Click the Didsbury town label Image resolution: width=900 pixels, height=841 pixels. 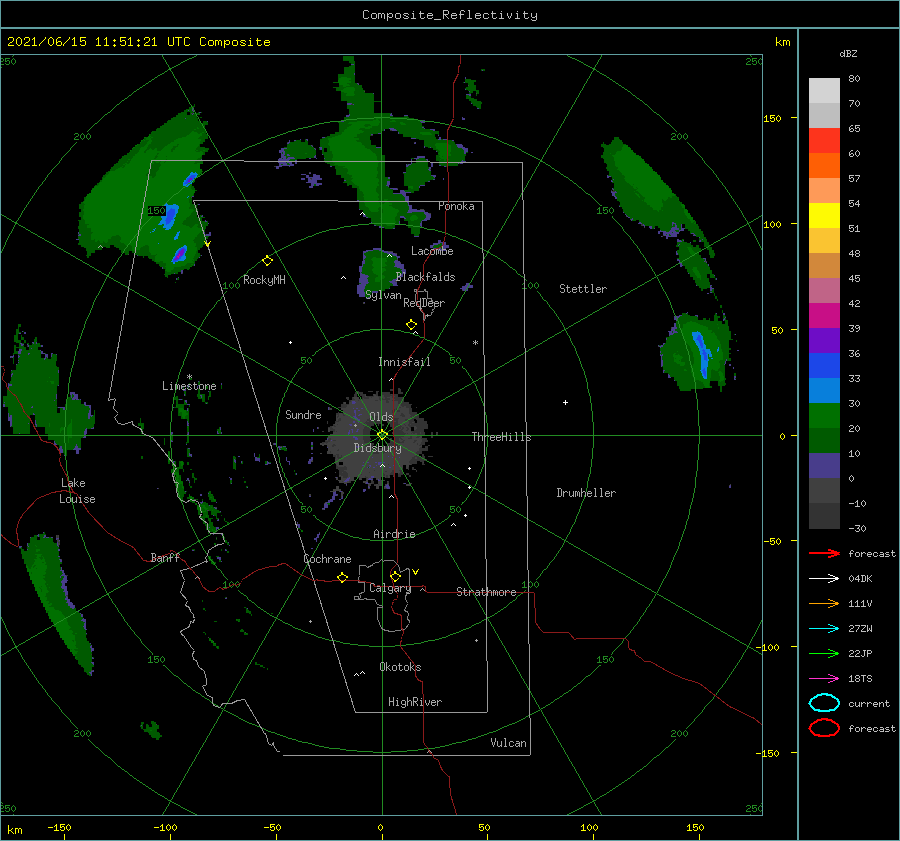pyautogui.click(x=377, y=448)
